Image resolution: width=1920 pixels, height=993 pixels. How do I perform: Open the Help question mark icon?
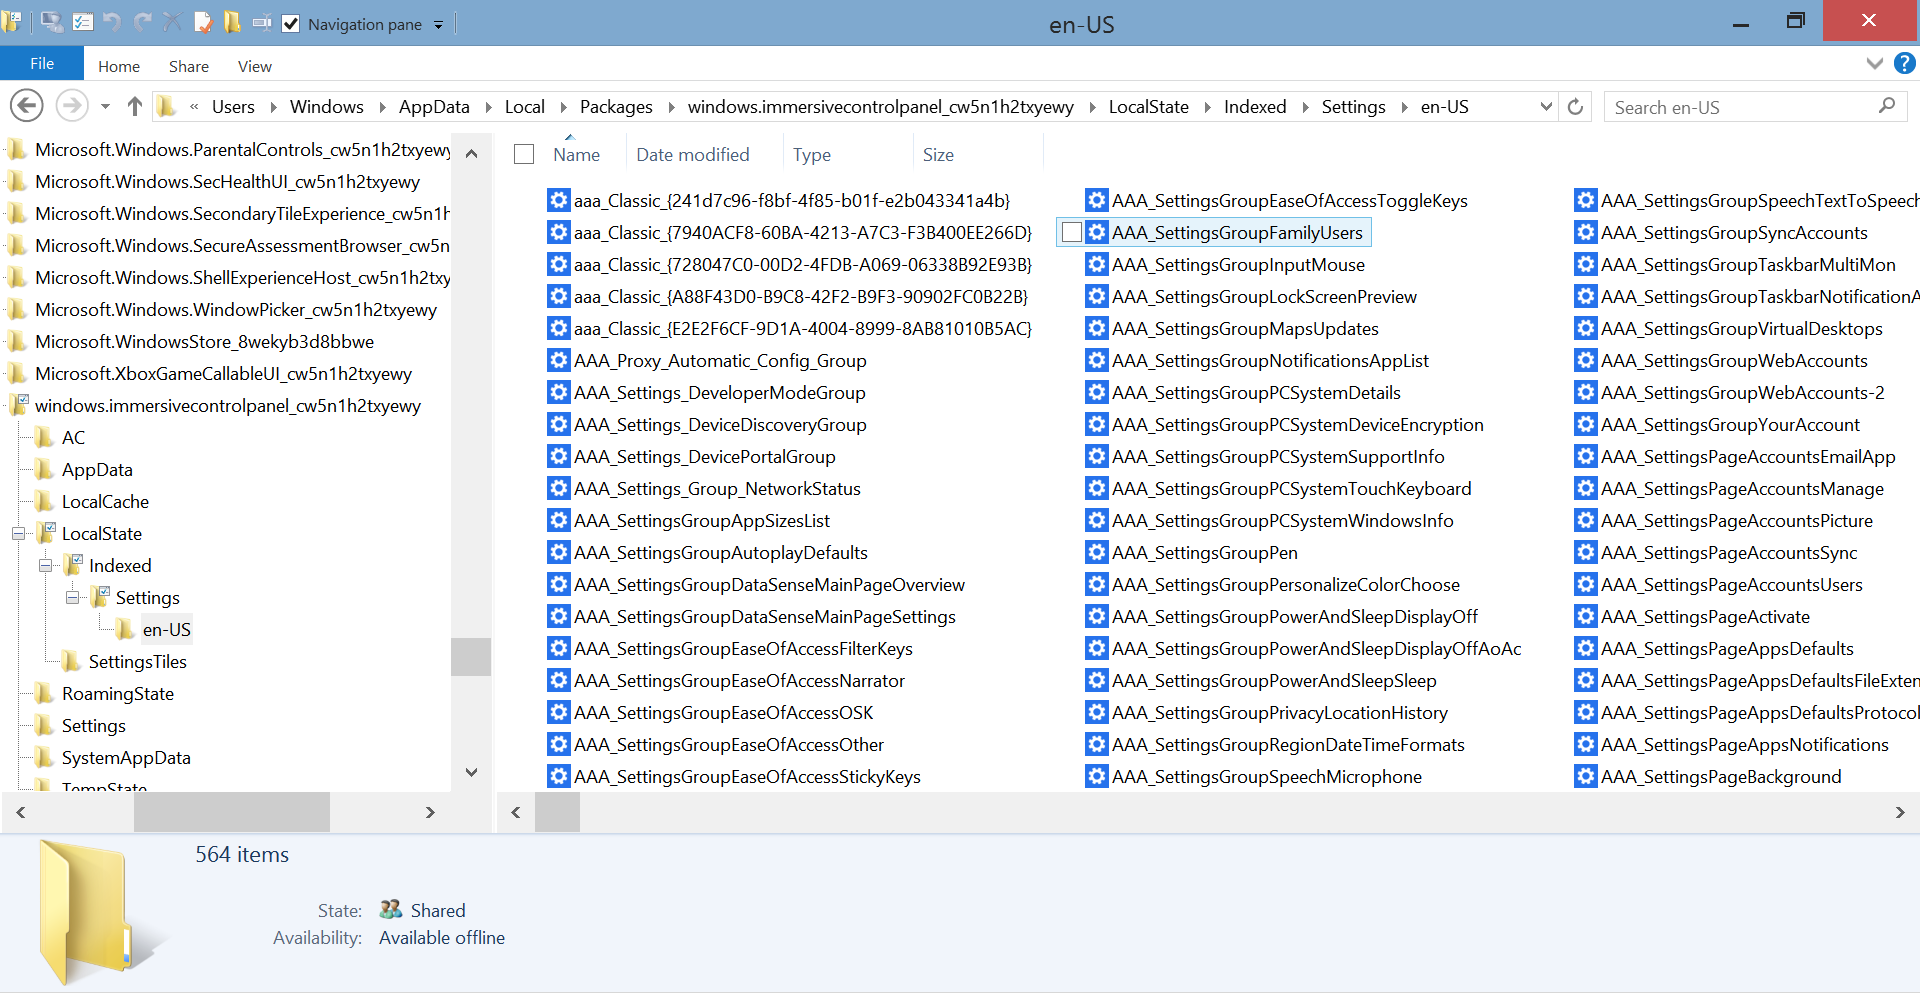coord(1904,64)
